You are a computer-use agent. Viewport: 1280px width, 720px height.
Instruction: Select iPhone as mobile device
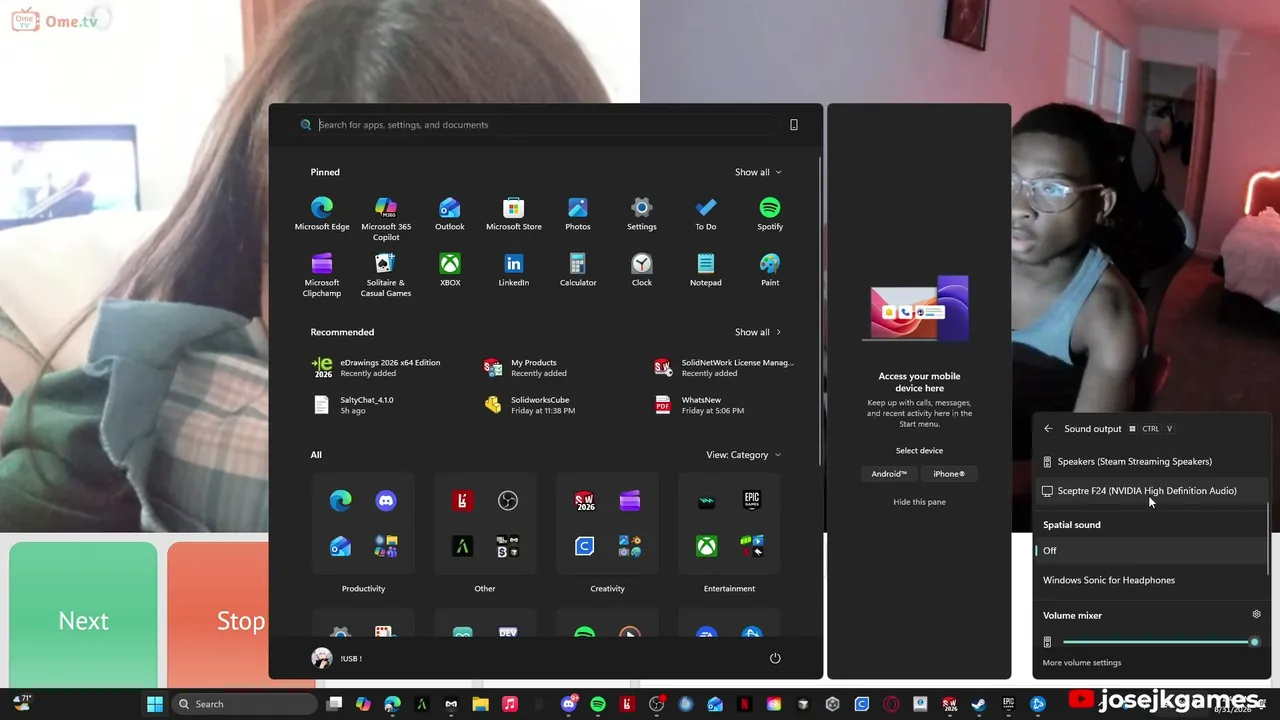click(949, 474)
